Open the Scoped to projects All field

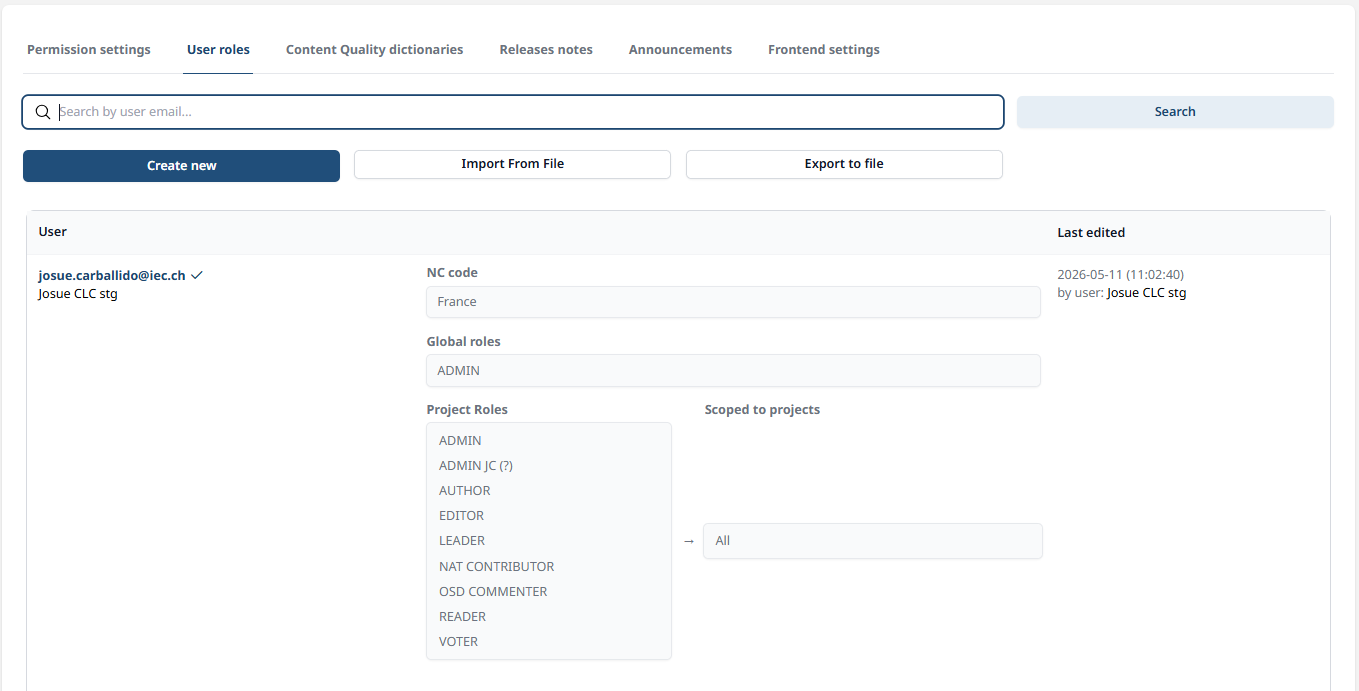pyautogui.click(x=873, y=541)
